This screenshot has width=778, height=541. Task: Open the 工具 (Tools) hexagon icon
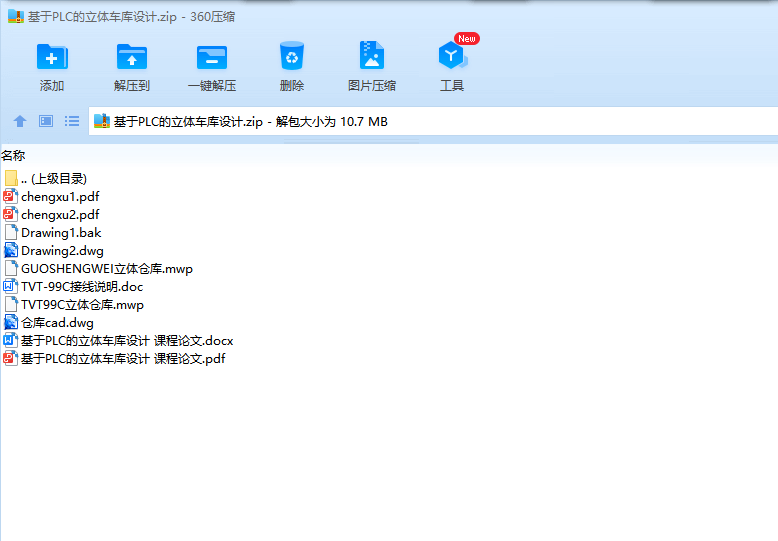click(x=452, y=55)
